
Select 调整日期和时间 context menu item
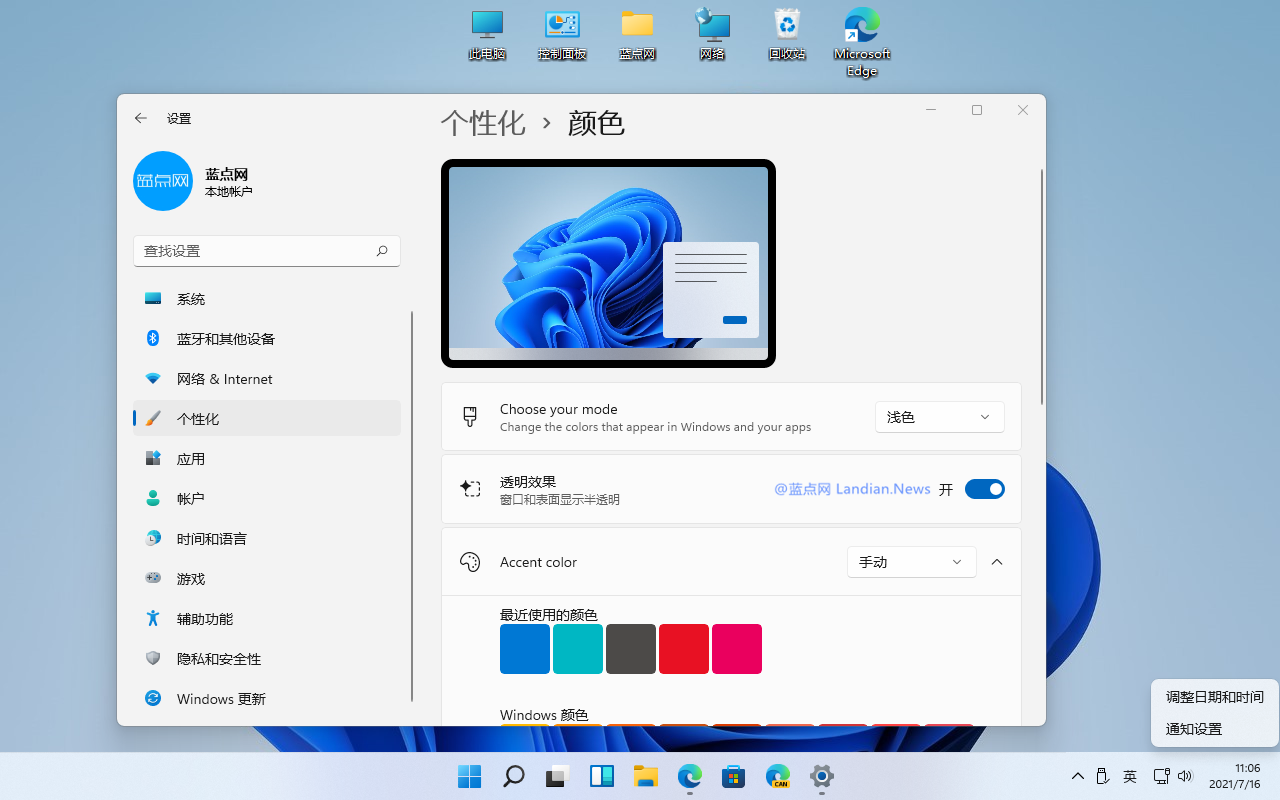1215,697
